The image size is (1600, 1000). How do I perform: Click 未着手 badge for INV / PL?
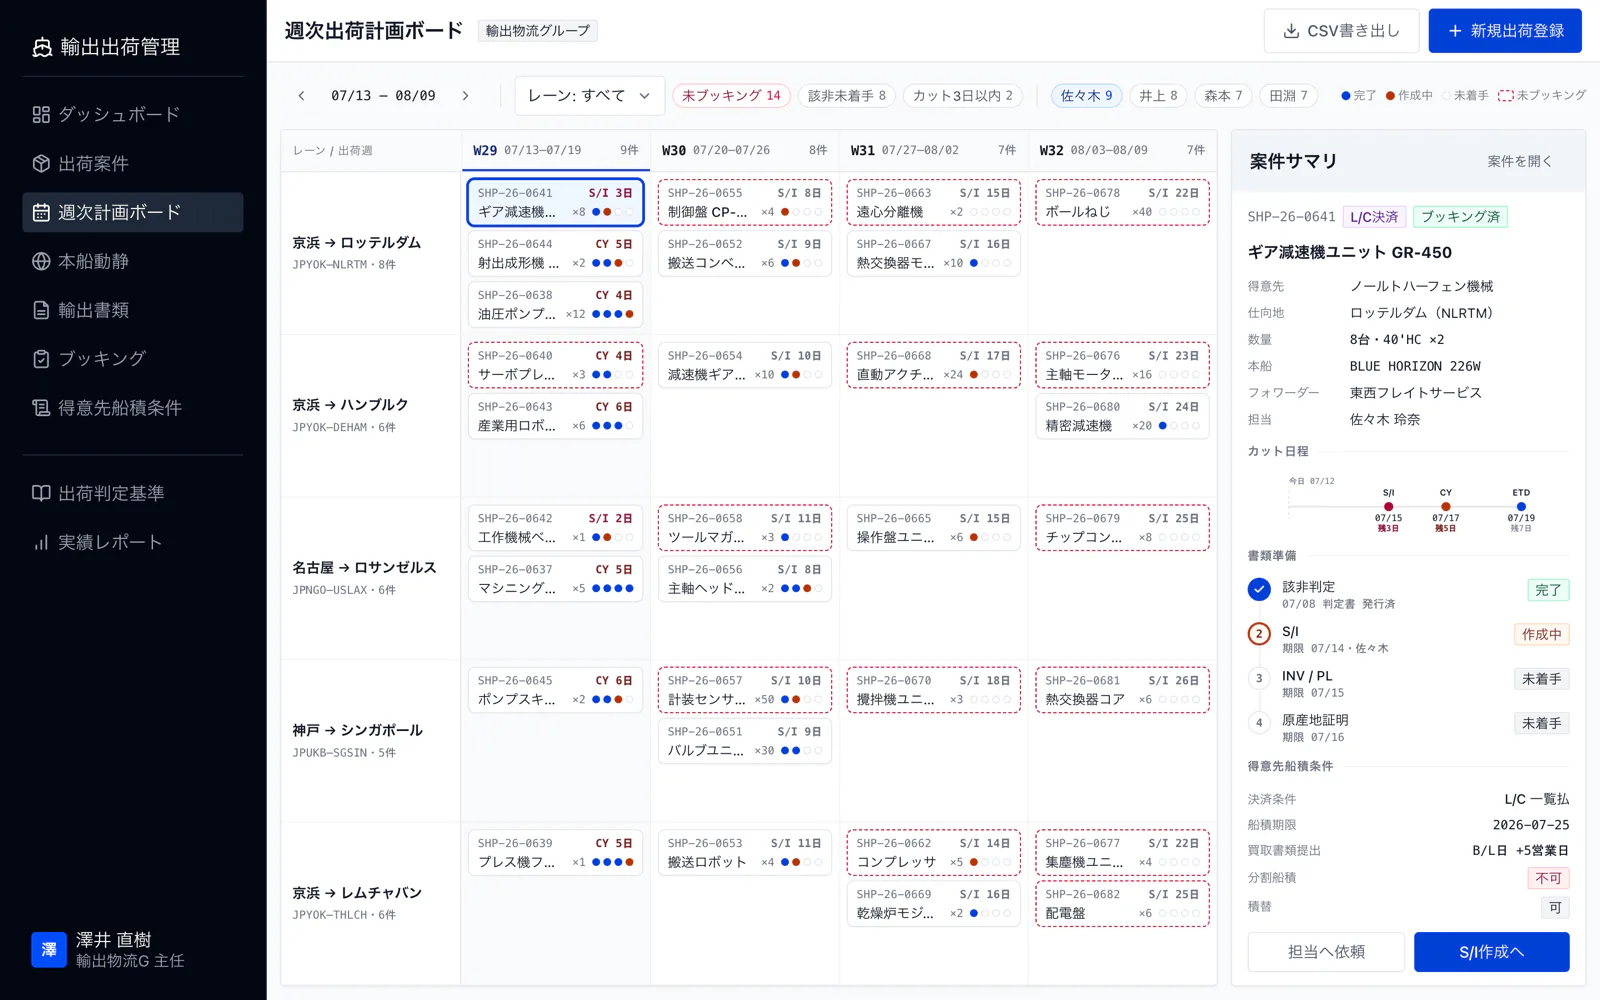[1541, 679]
